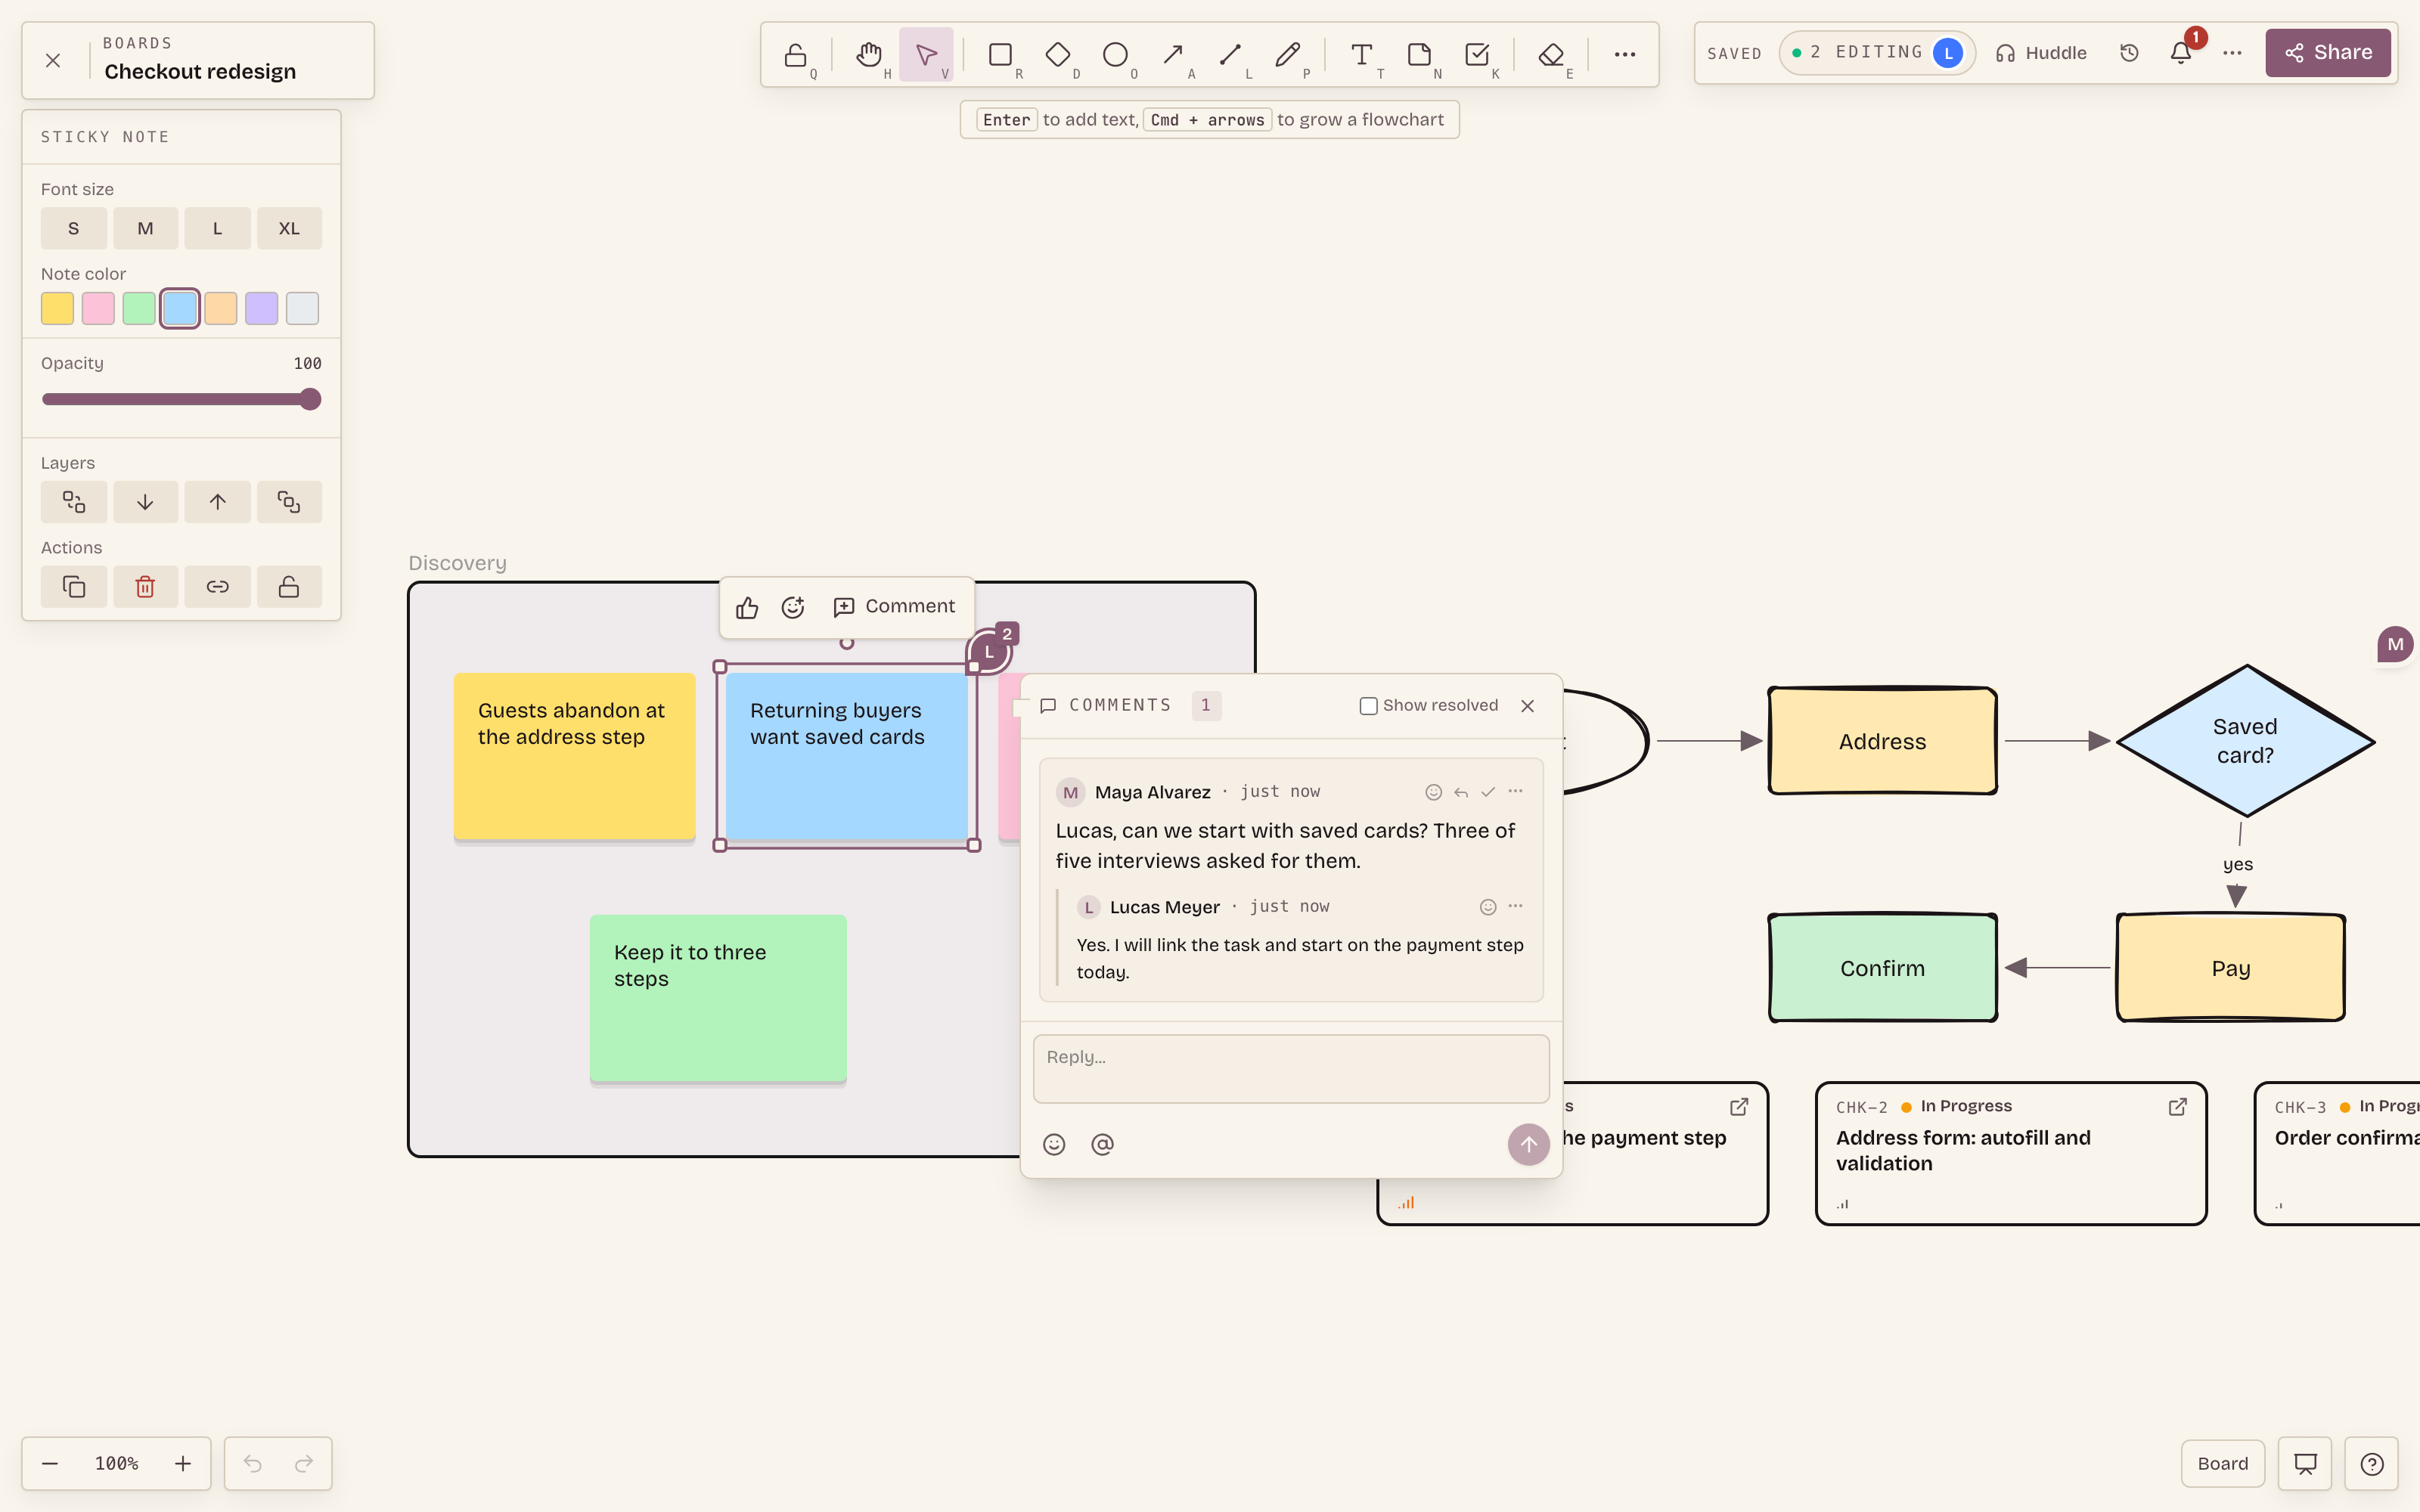This screenshot has width=2420, height=1512.
Task: Select the Hand pan tool
Action: pyautogui.click(x=869, y=54)
